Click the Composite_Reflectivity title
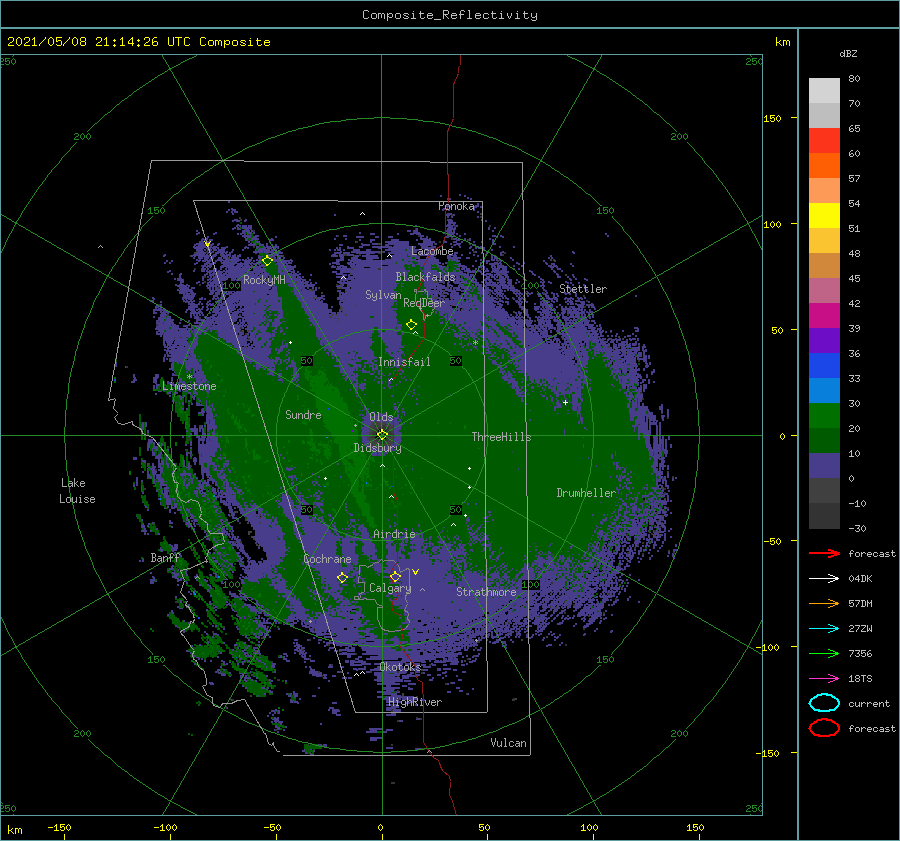Screen dimensions: 900x841 (x=450, y=15)
